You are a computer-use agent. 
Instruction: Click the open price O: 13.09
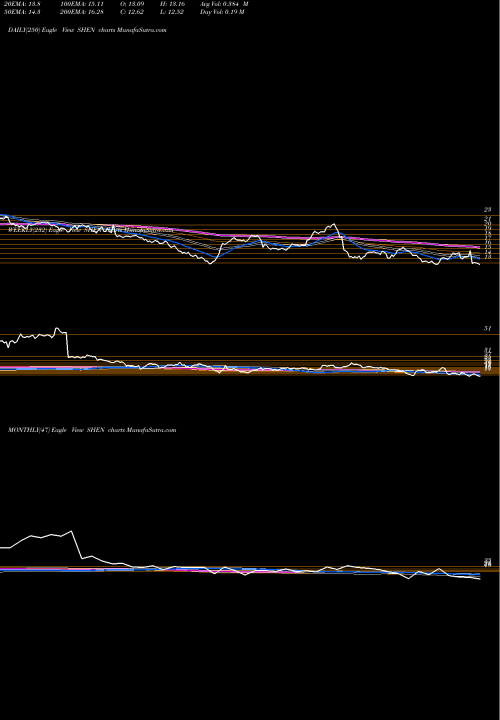click(x=133, y=4)
